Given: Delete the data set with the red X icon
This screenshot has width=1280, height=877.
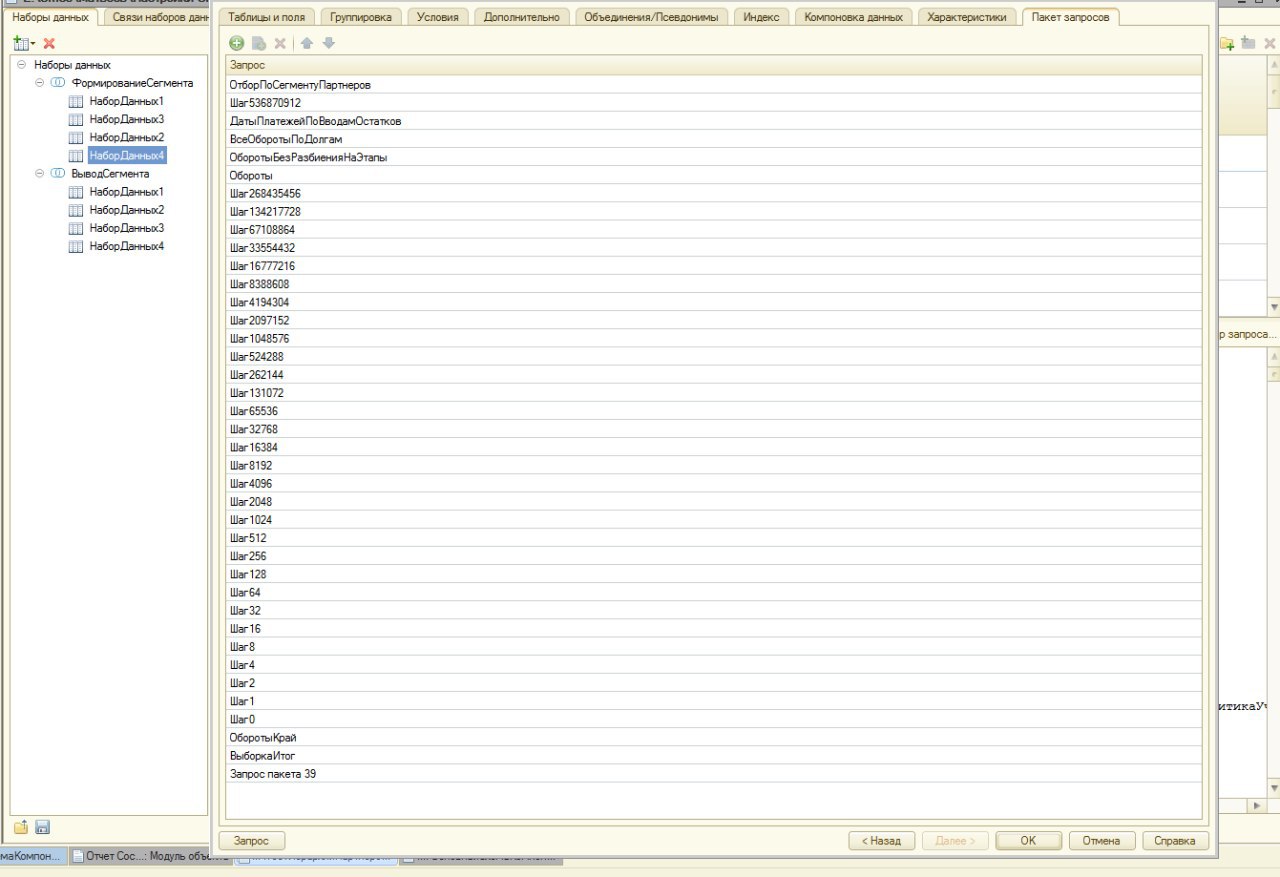Looking at the screenshot, I should [x=49, y=43].
